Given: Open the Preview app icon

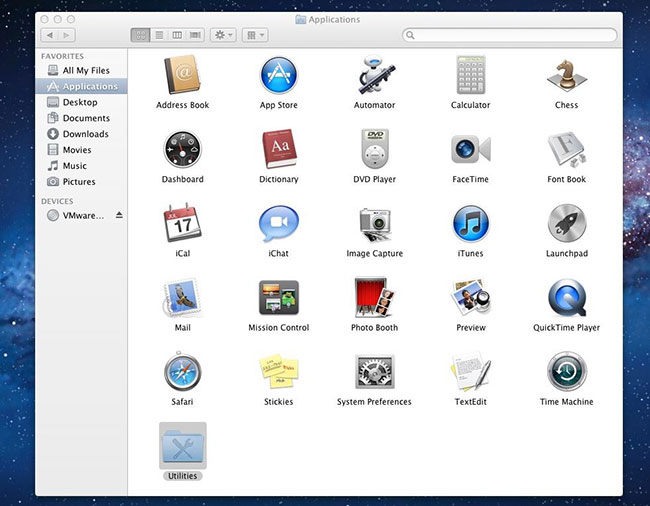Looking at the screenshot, I should tap(471, 298).
